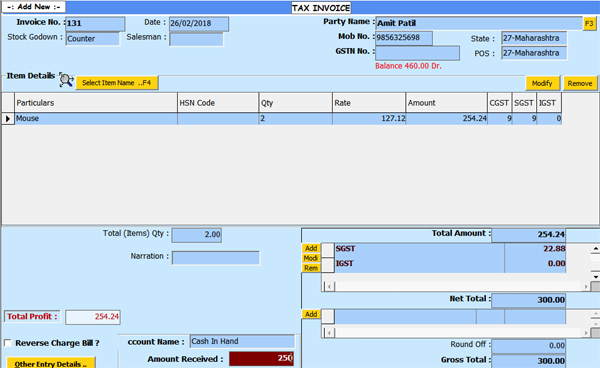The width and height of the screenshot is (600, 368).
Task: Click the HSN Code column header
Action: (218, 103)
